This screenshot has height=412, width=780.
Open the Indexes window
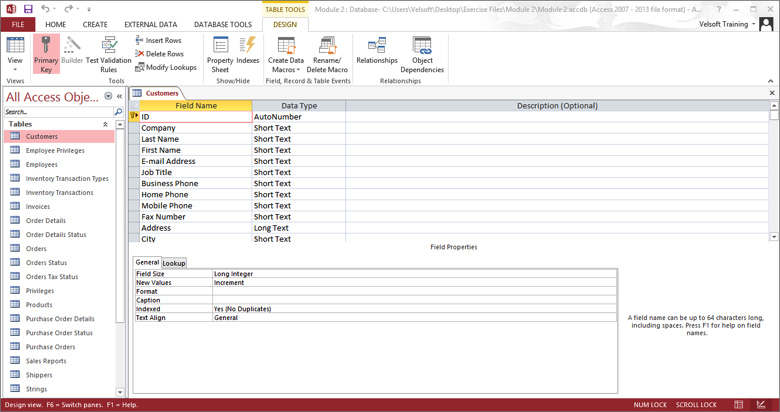(248, 53)
